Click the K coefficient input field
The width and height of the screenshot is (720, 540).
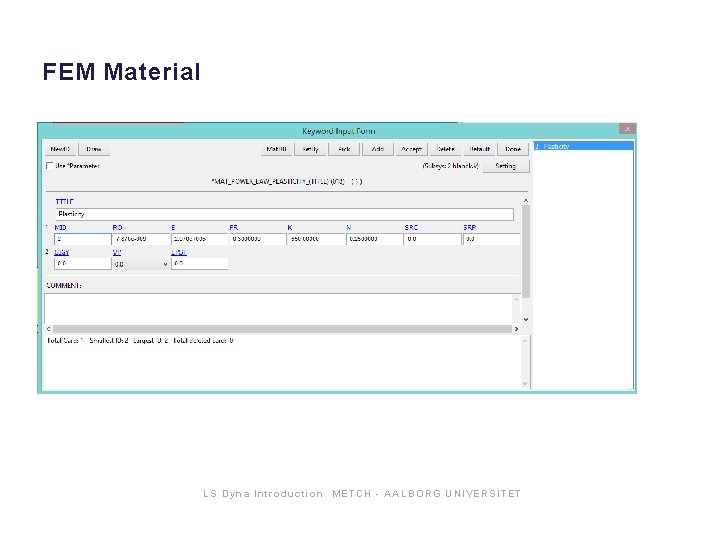(316, 239)
